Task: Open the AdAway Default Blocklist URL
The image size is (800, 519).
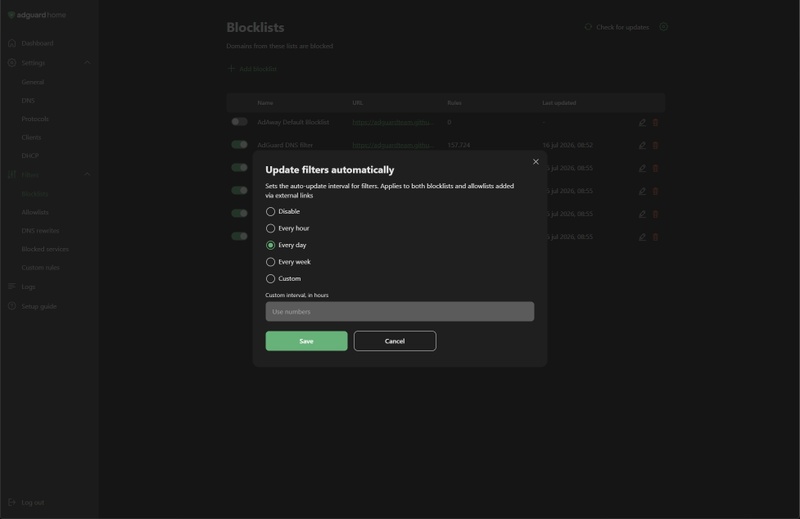Action: tap(393, 122)
